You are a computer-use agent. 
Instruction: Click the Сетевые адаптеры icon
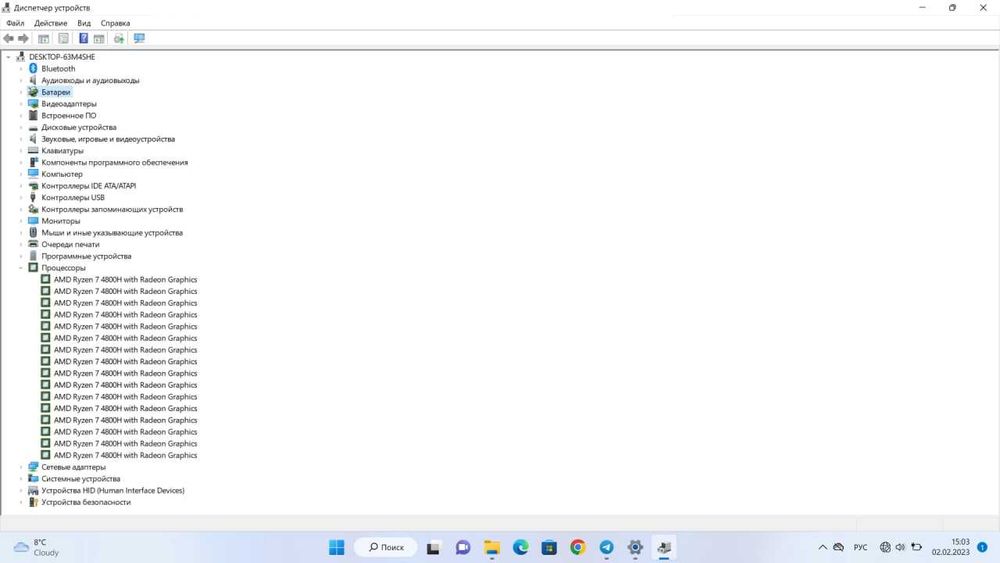[33, 467]
